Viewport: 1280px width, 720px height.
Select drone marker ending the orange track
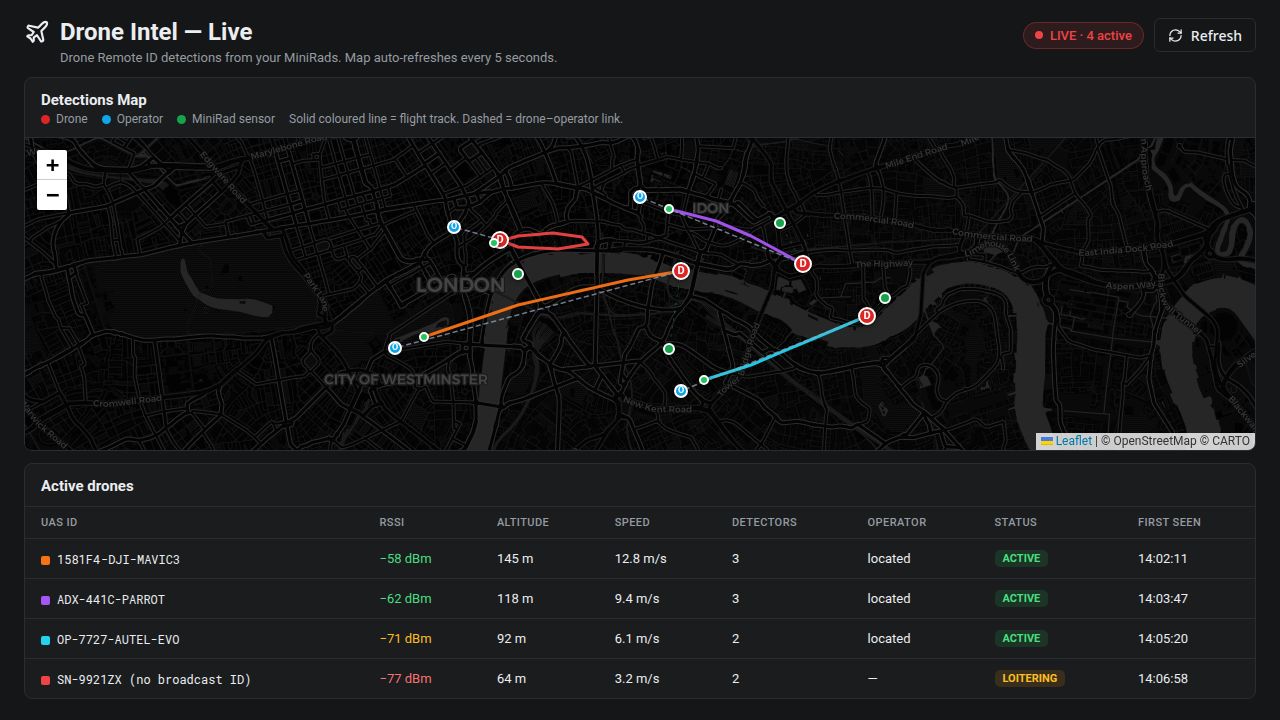(x=681, y=271)
